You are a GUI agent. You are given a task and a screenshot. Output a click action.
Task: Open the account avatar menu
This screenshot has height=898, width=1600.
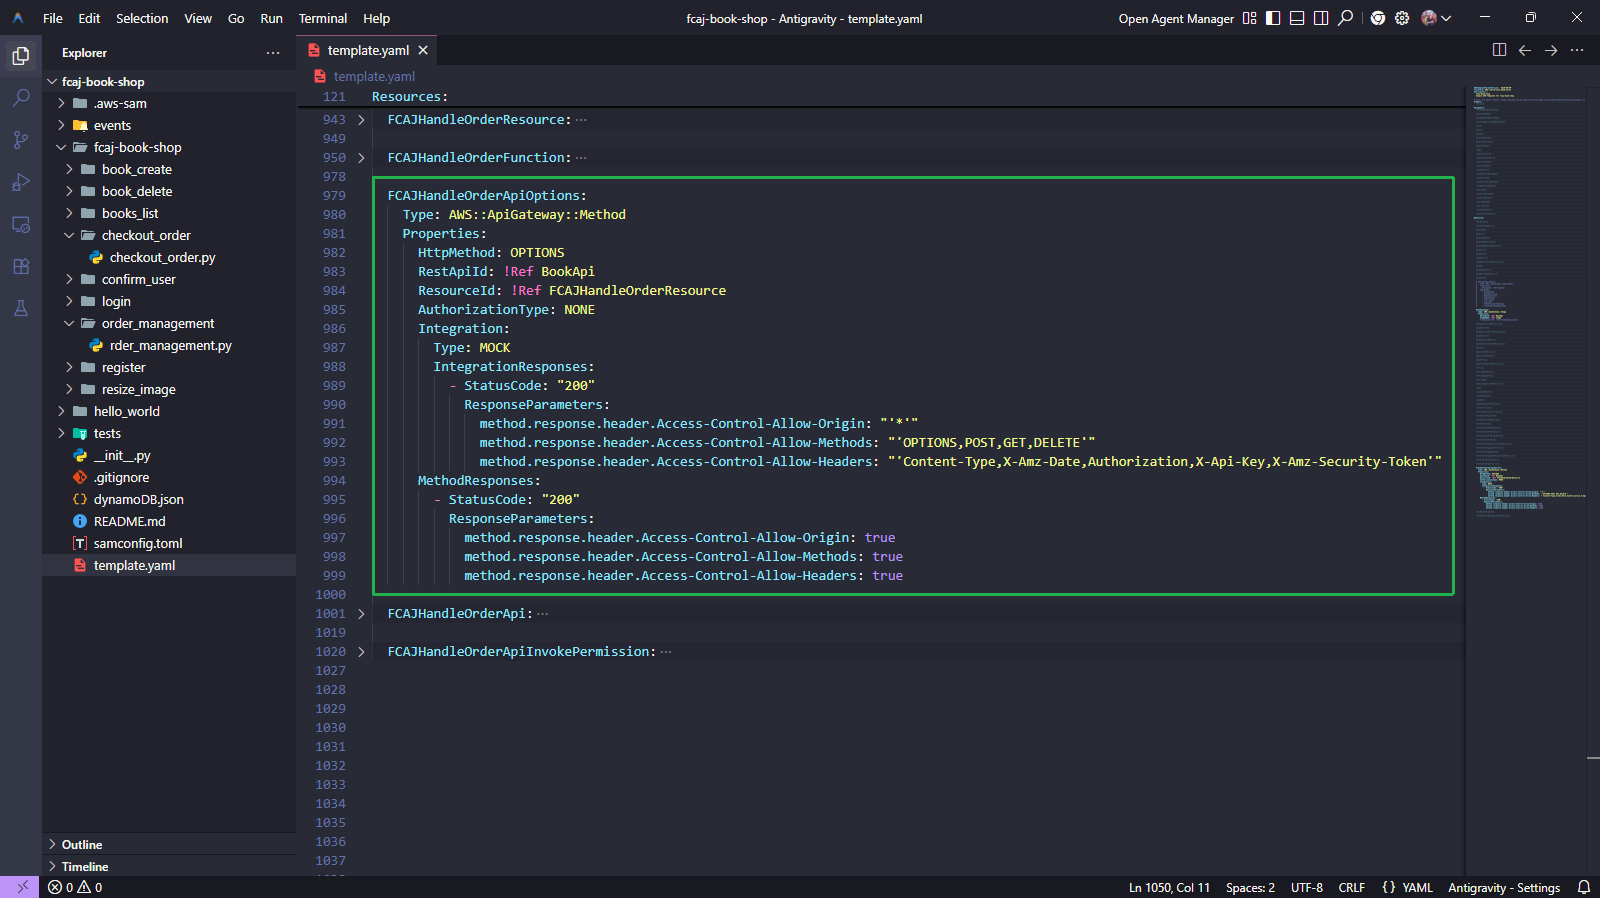coord(1436,18)
